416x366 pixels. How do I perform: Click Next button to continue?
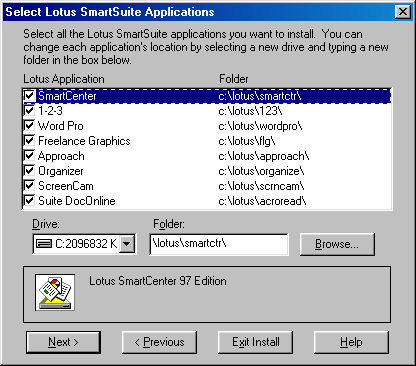coord(63,342)
